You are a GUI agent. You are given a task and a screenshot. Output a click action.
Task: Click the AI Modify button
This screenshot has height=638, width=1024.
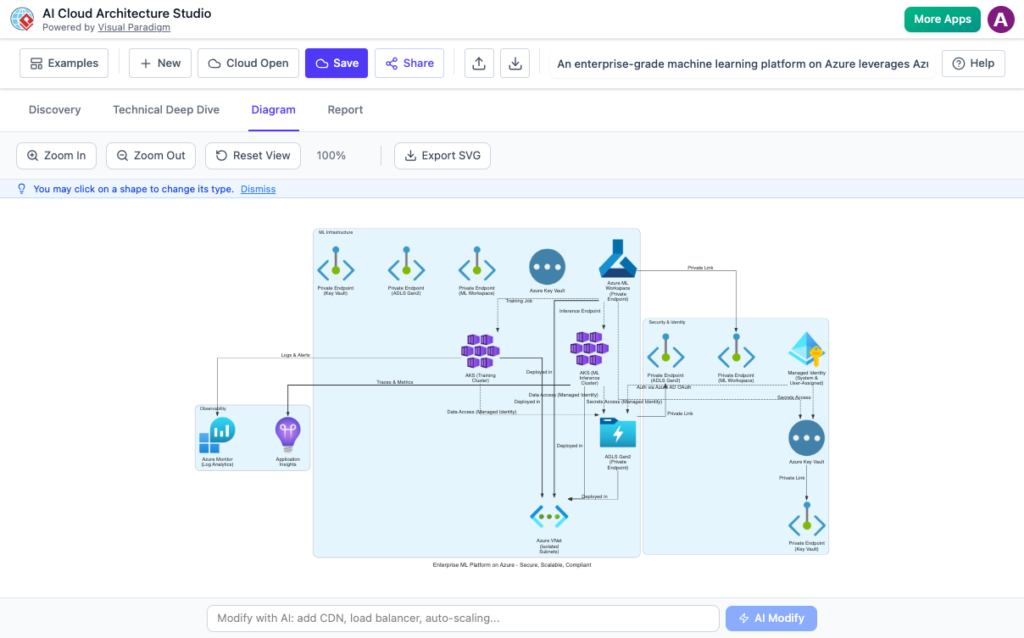pos(771,618)
